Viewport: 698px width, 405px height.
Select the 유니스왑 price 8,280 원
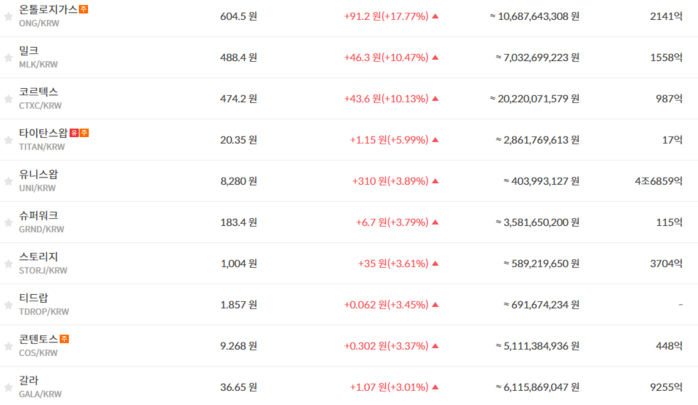239,181
